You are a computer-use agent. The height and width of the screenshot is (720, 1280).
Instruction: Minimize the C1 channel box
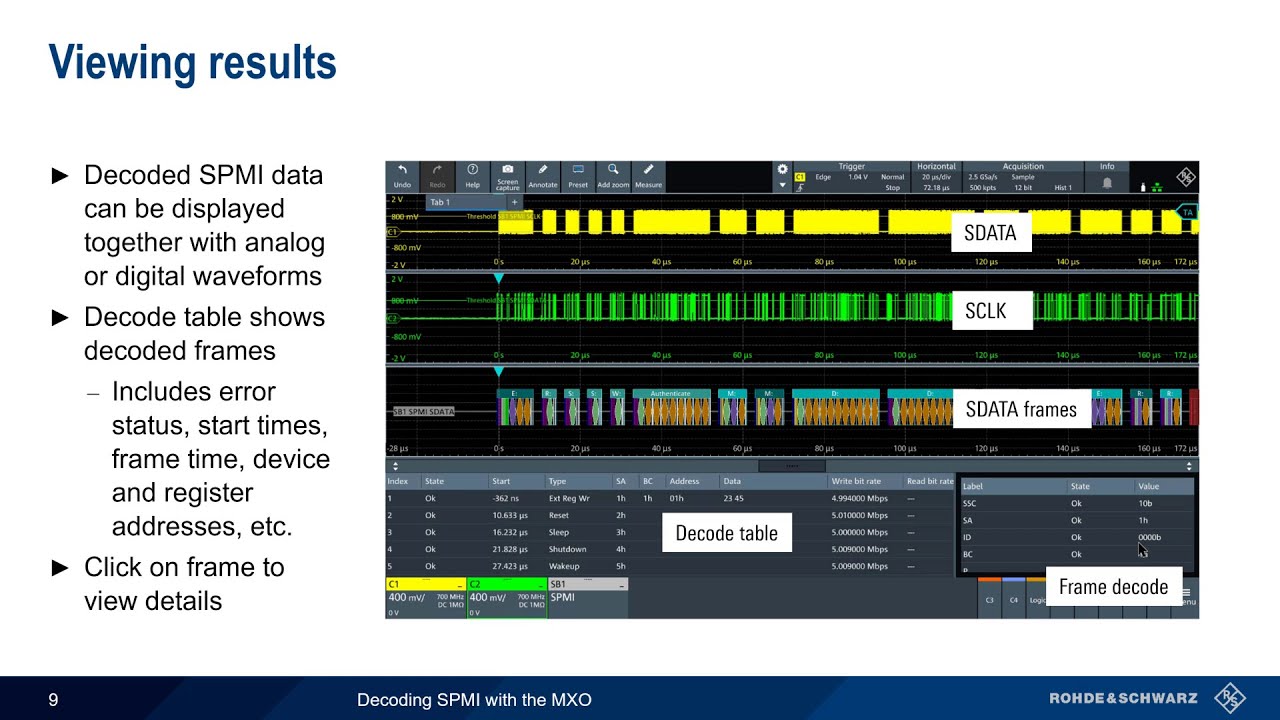pos(459,584)
